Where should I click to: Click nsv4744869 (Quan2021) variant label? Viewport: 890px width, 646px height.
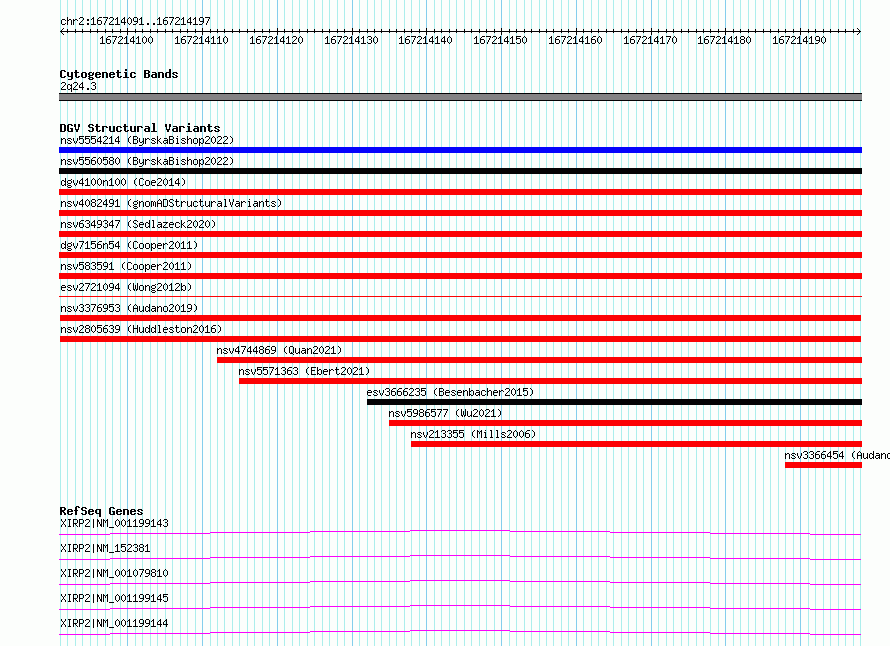point(279,350)
